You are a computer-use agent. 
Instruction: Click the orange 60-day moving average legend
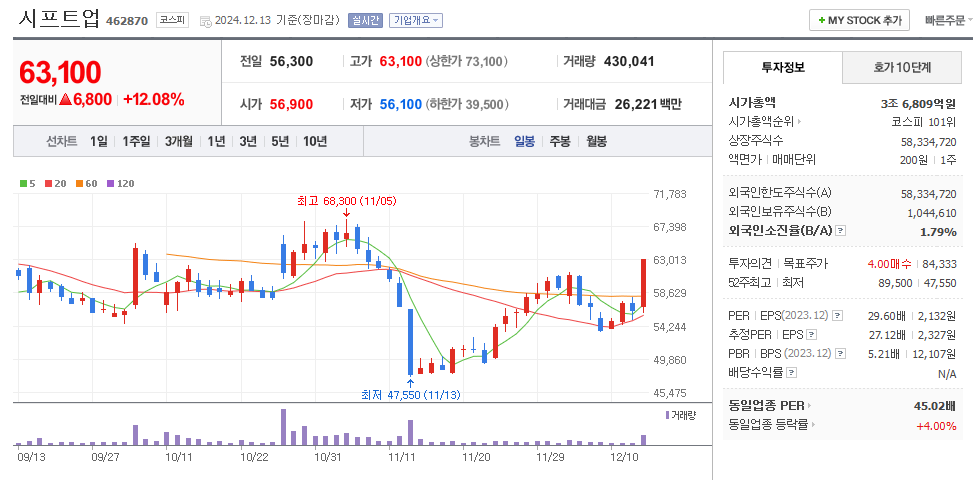[87, 184]
